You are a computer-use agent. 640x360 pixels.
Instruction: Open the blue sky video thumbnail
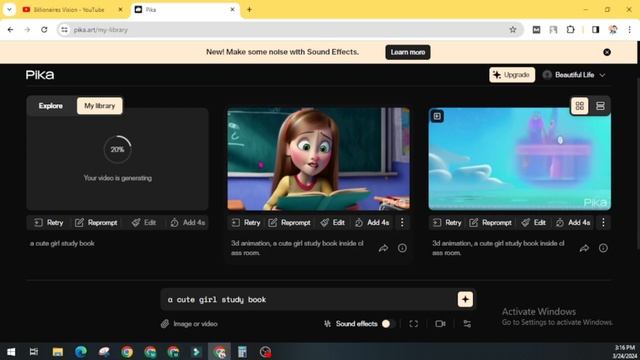tap(520, 159)
